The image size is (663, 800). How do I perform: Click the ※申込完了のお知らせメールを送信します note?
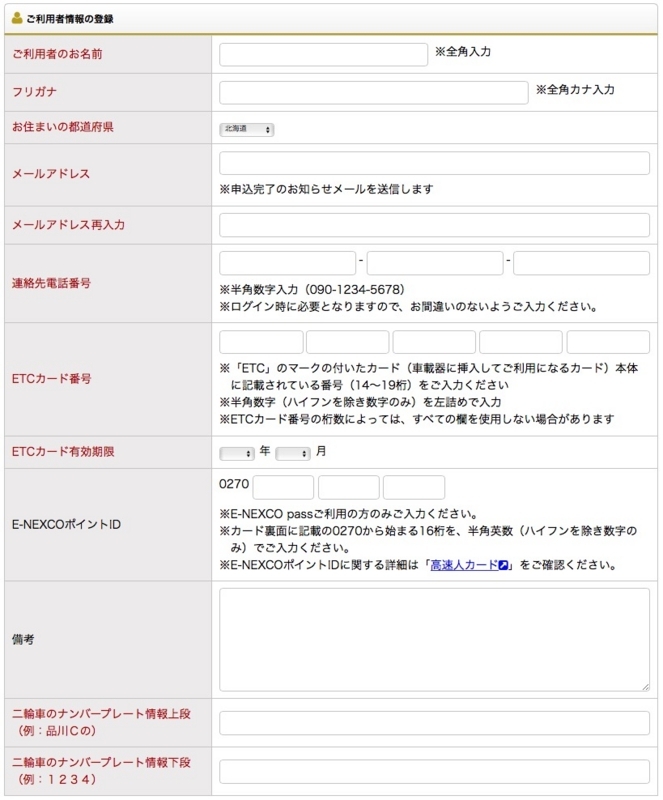326,189
